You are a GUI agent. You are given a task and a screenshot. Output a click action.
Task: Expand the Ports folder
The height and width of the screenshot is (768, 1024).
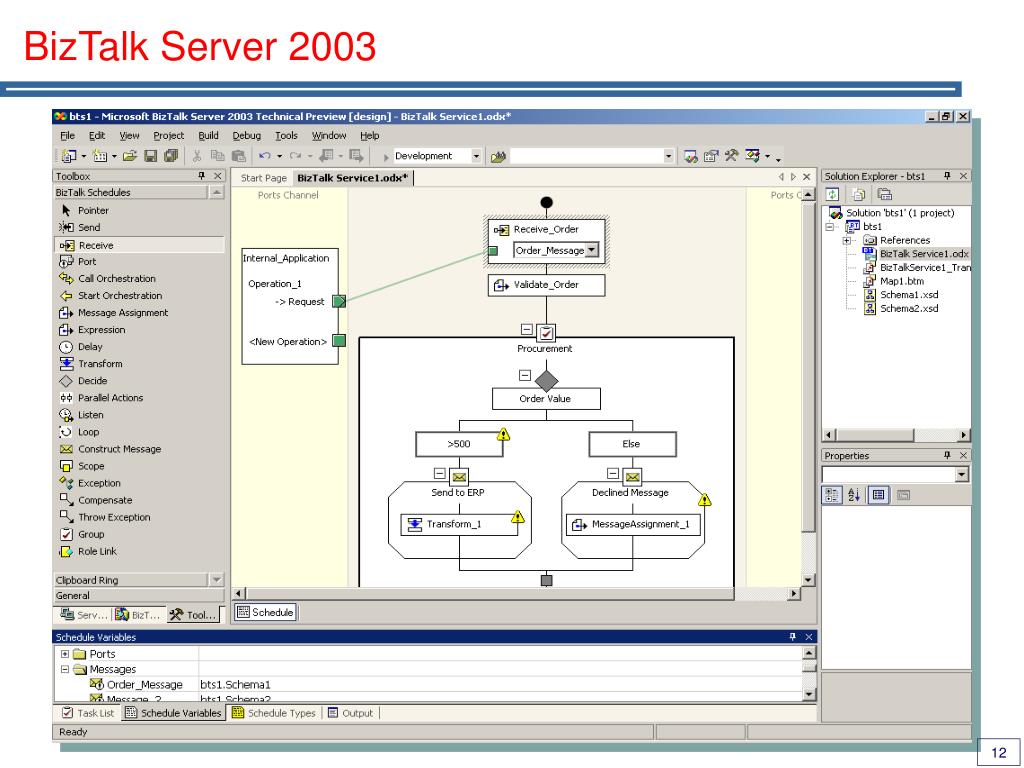[x=65, y=654]
